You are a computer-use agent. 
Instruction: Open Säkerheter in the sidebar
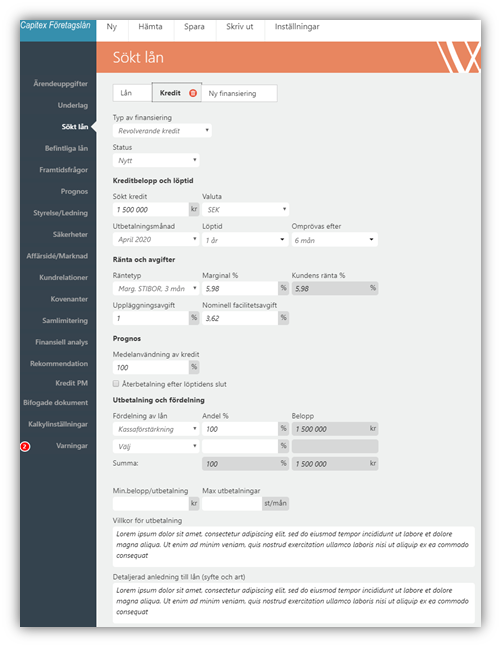pyautogui.click(x=70, y=234)
